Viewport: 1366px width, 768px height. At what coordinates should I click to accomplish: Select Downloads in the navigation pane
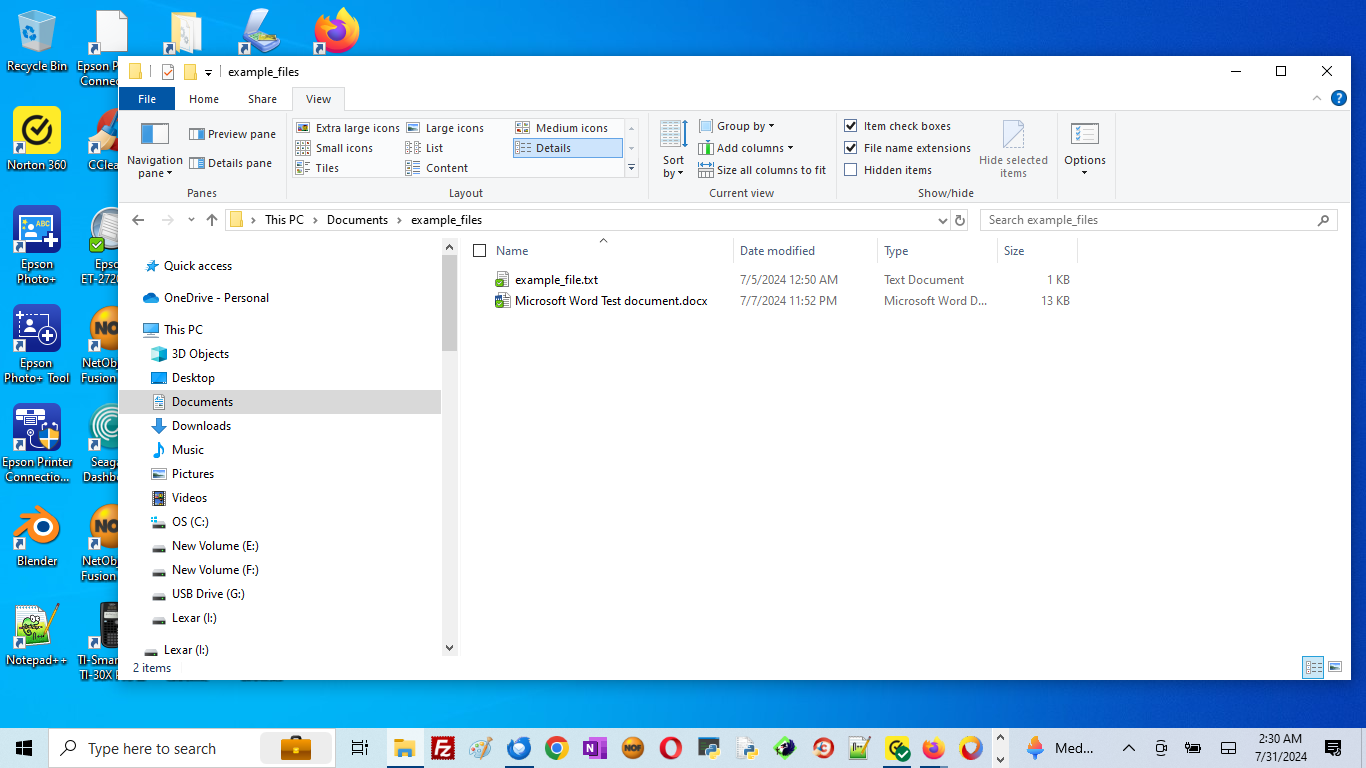click(201, 426)
